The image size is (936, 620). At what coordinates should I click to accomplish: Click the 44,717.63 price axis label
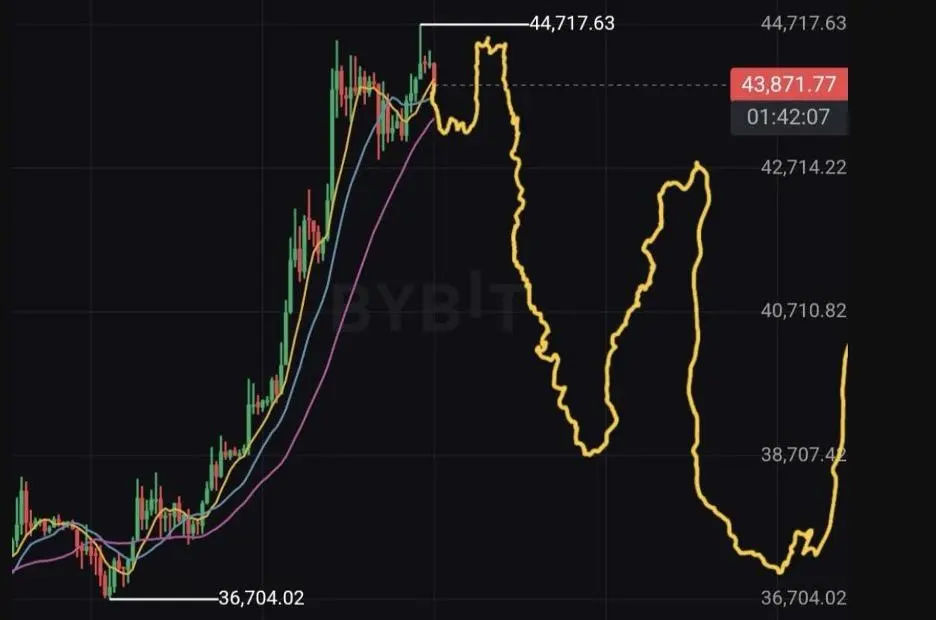tap(803, 23)
